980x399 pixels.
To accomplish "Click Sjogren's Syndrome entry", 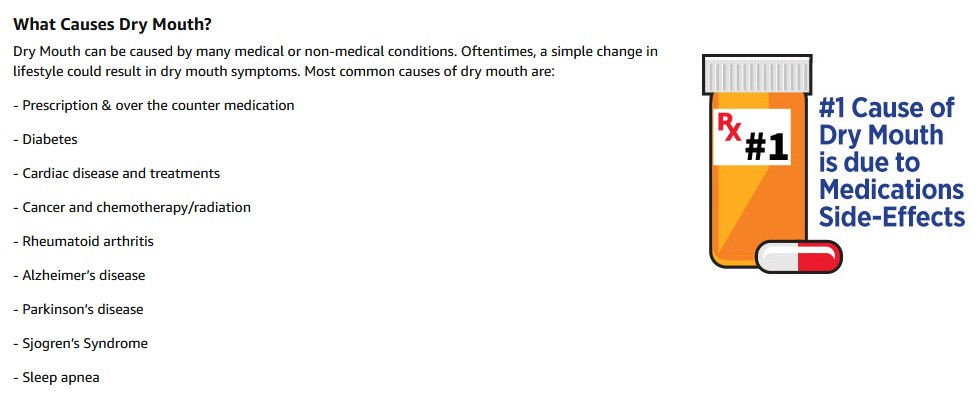I will click(x=81, y=343).
